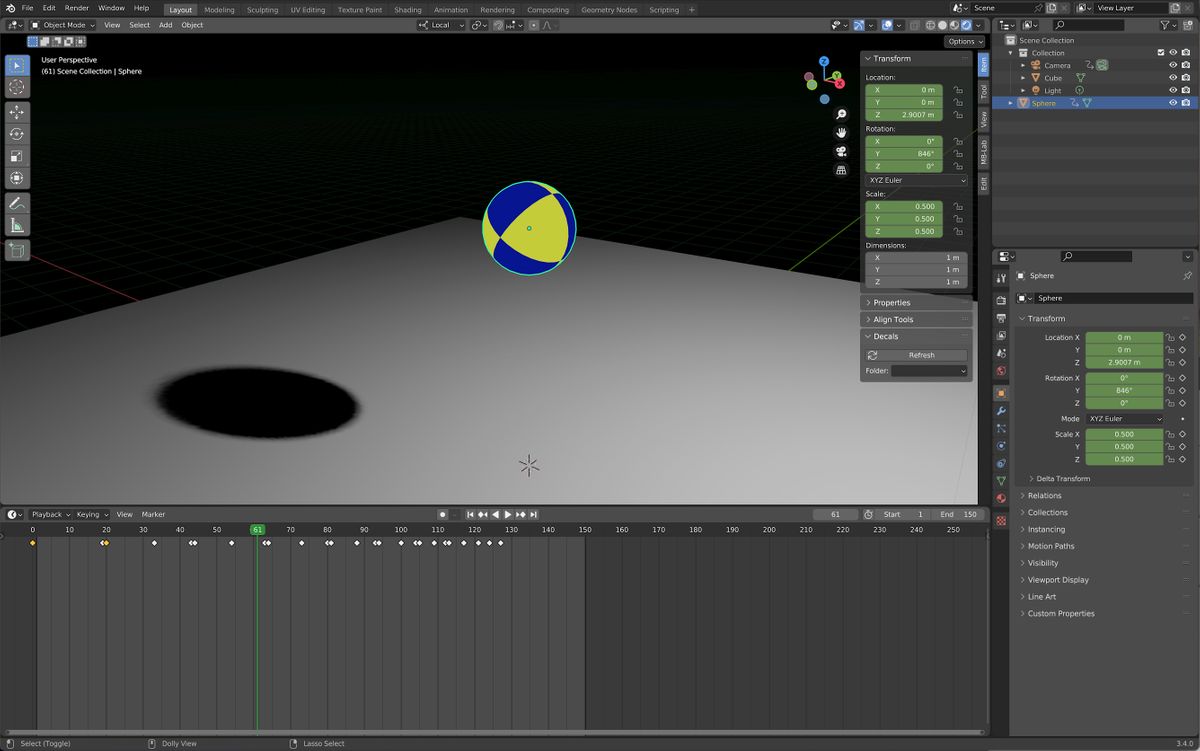Open the Render menu
The height and width of the screenshot is (751, 1200).
(76, 7)
